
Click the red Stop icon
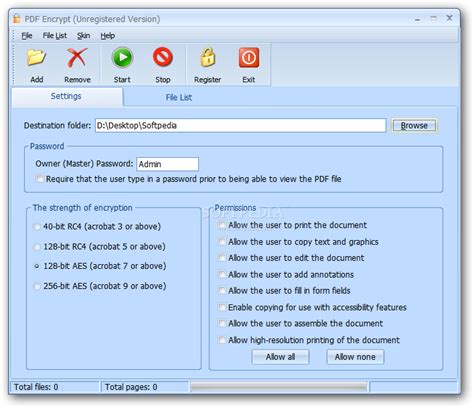click(x=163, y=57)
